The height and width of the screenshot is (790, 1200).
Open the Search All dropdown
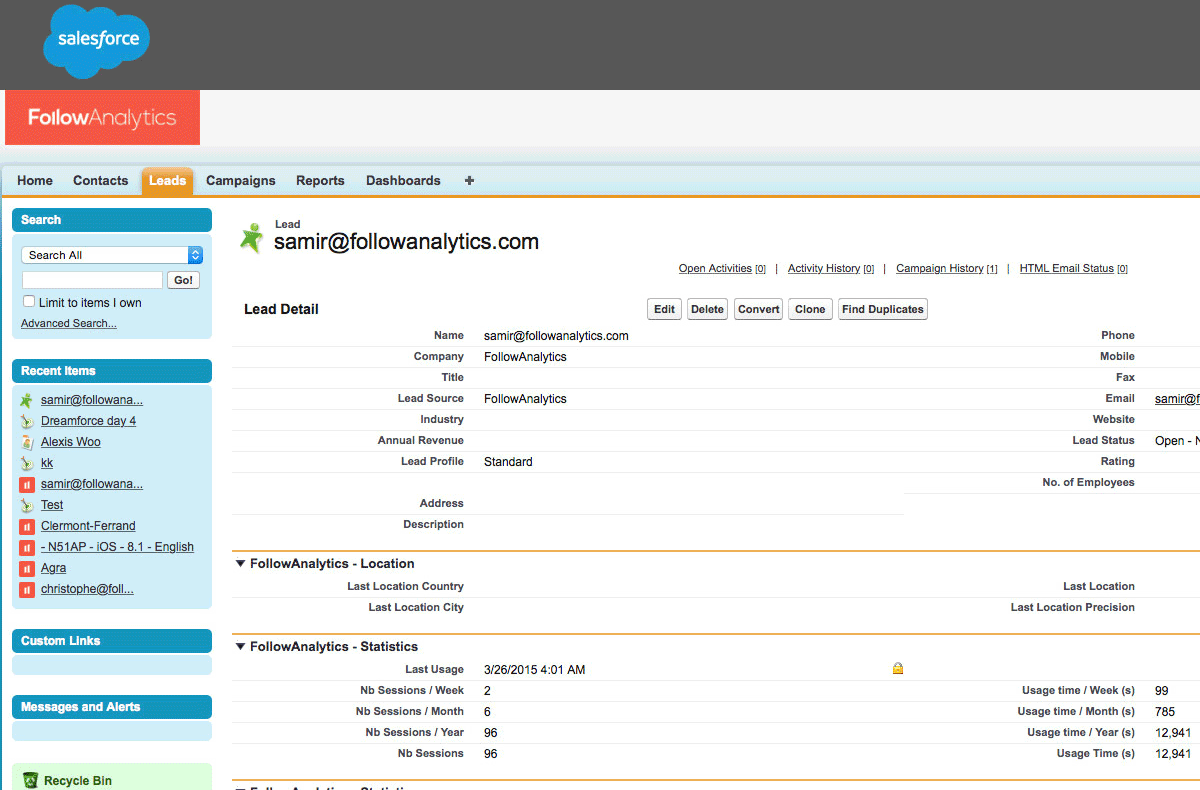[112, 255]
